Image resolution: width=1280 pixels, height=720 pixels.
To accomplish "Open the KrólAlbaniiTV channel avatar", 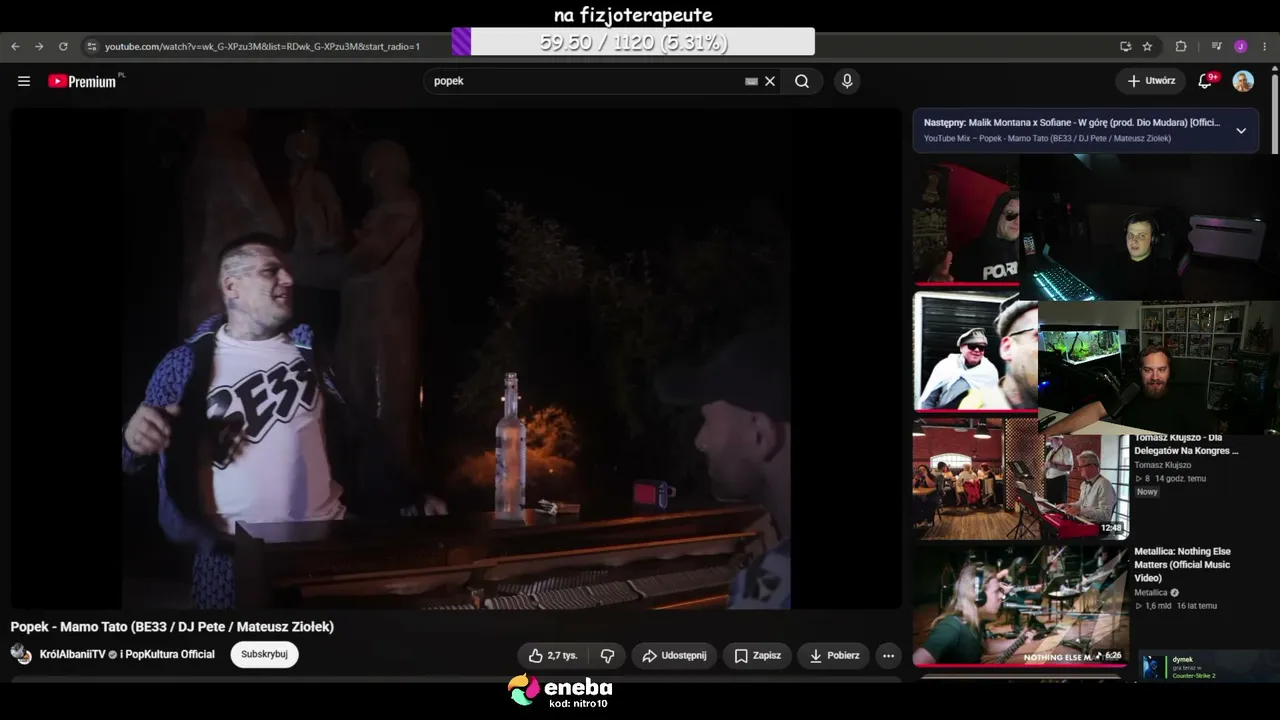I will point(21,655).
